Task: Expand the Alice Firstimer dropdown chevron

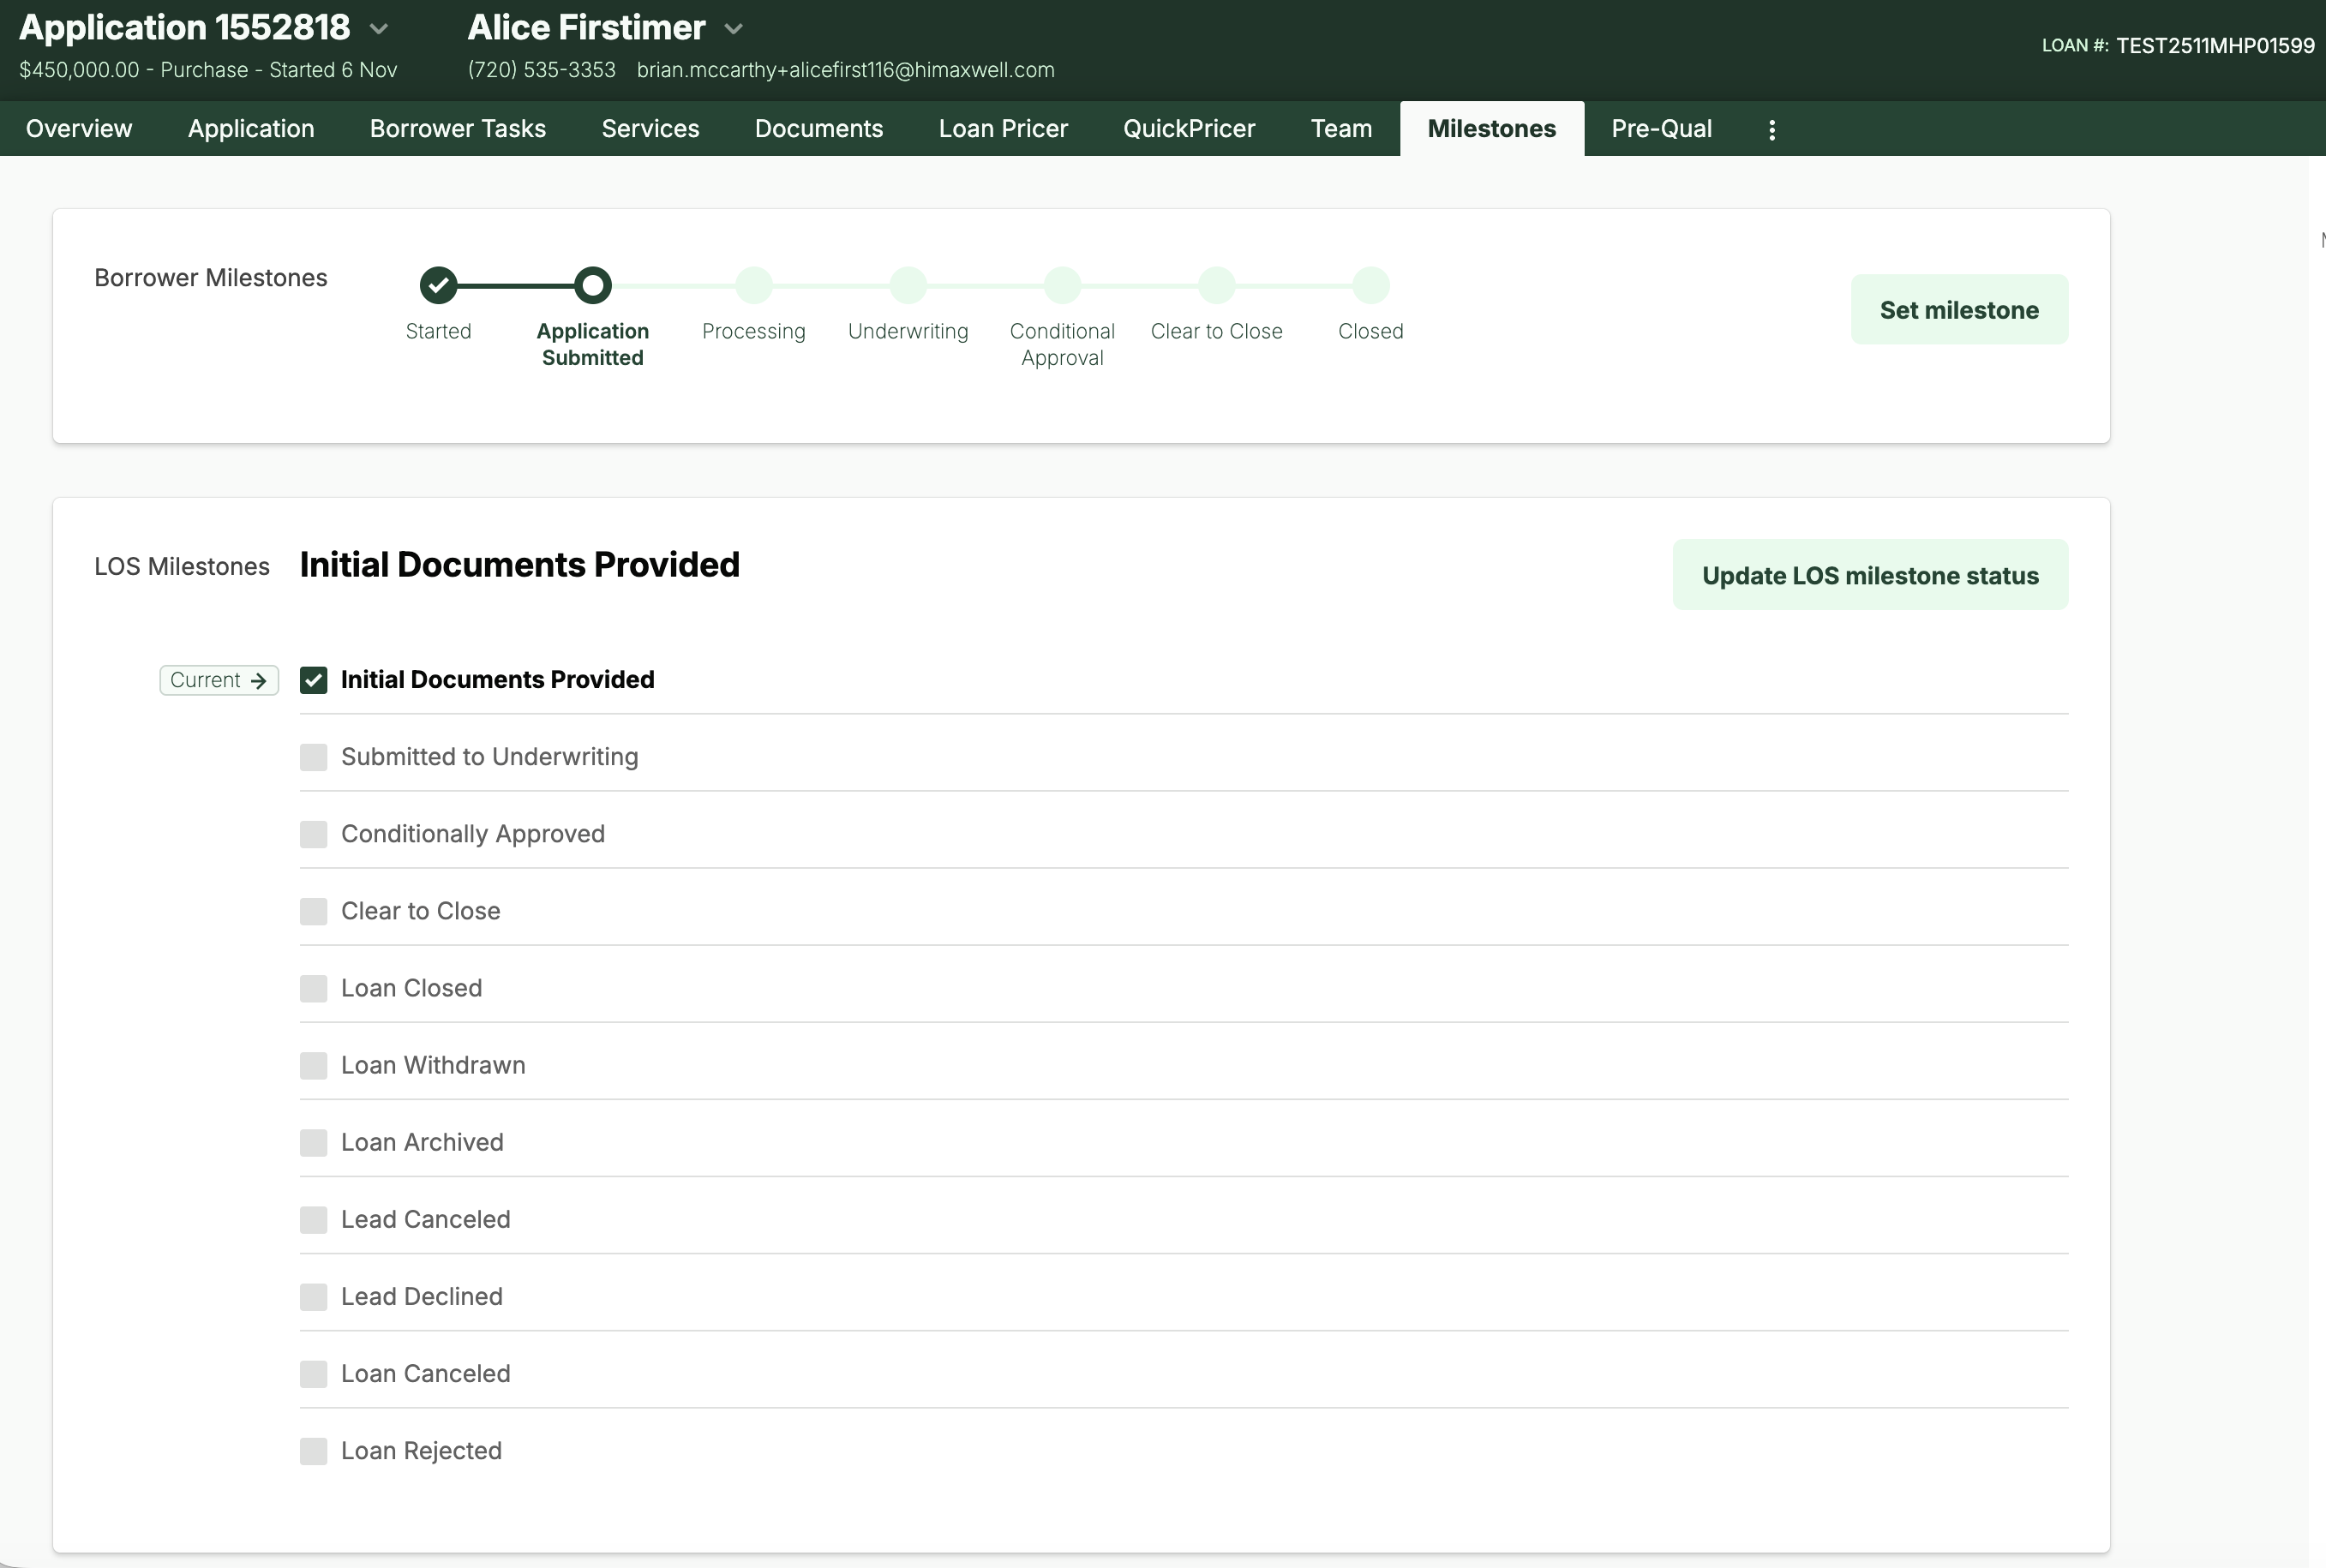Action: coord(733,29)
